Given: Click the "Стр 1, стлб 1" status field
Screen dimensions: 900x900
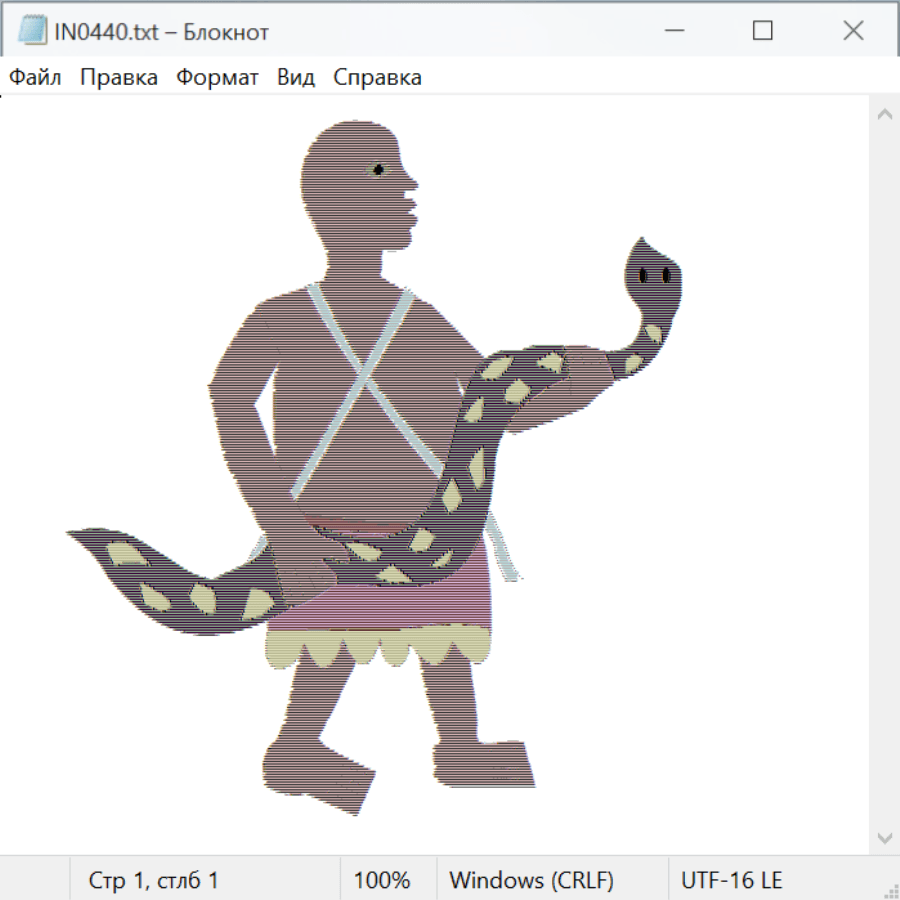Looking at the screenshot, I should point(153,880).
